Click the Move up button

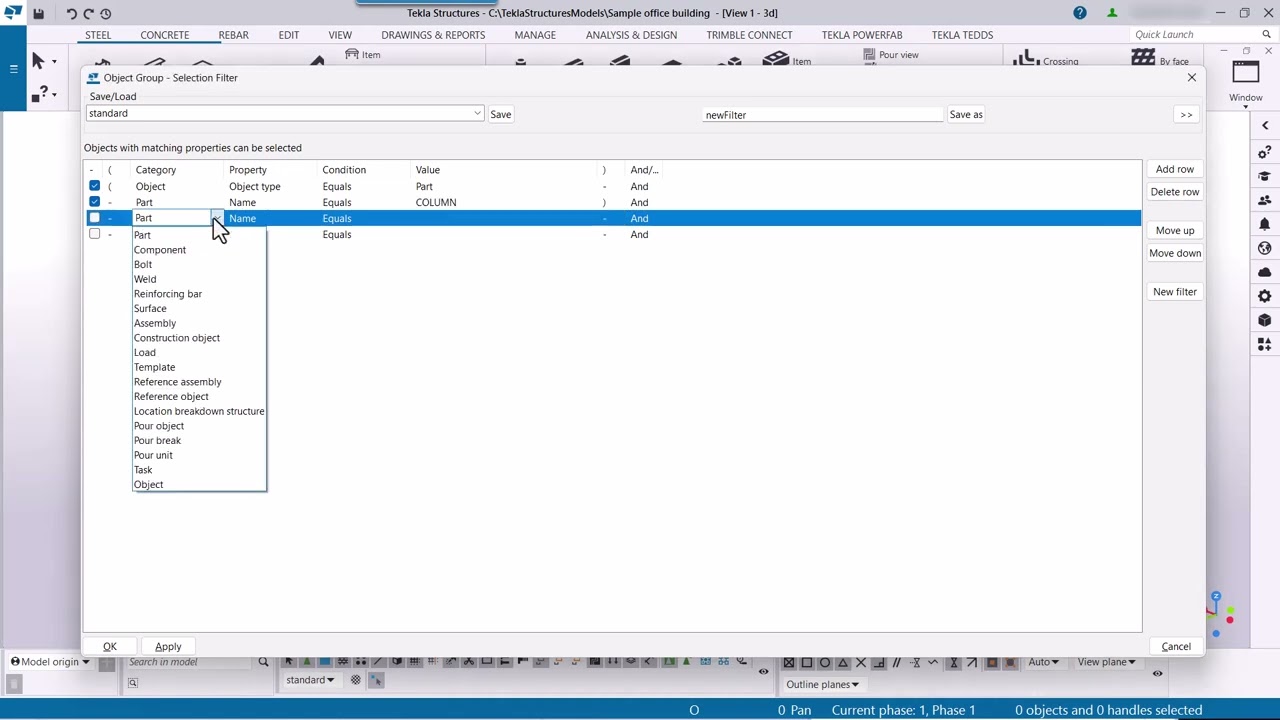[x=1175, y=230]
